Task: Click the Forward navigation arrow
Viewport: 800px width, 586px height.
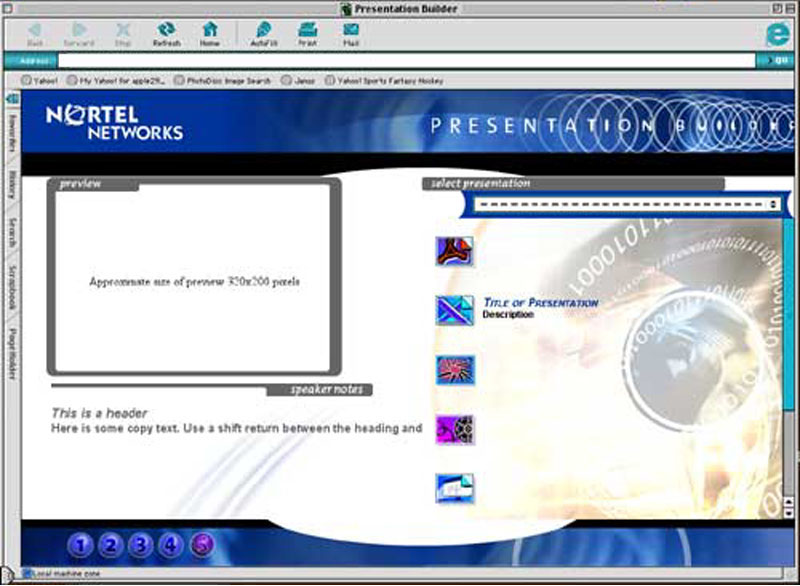Action: pyautogui.click(x=78, y=33)
